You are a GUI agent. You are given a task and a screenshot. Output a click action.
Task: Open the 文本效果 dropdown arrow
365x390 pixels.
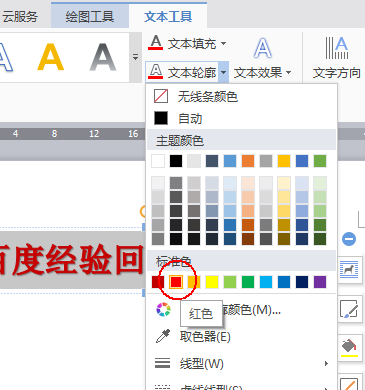coord(289,72)
